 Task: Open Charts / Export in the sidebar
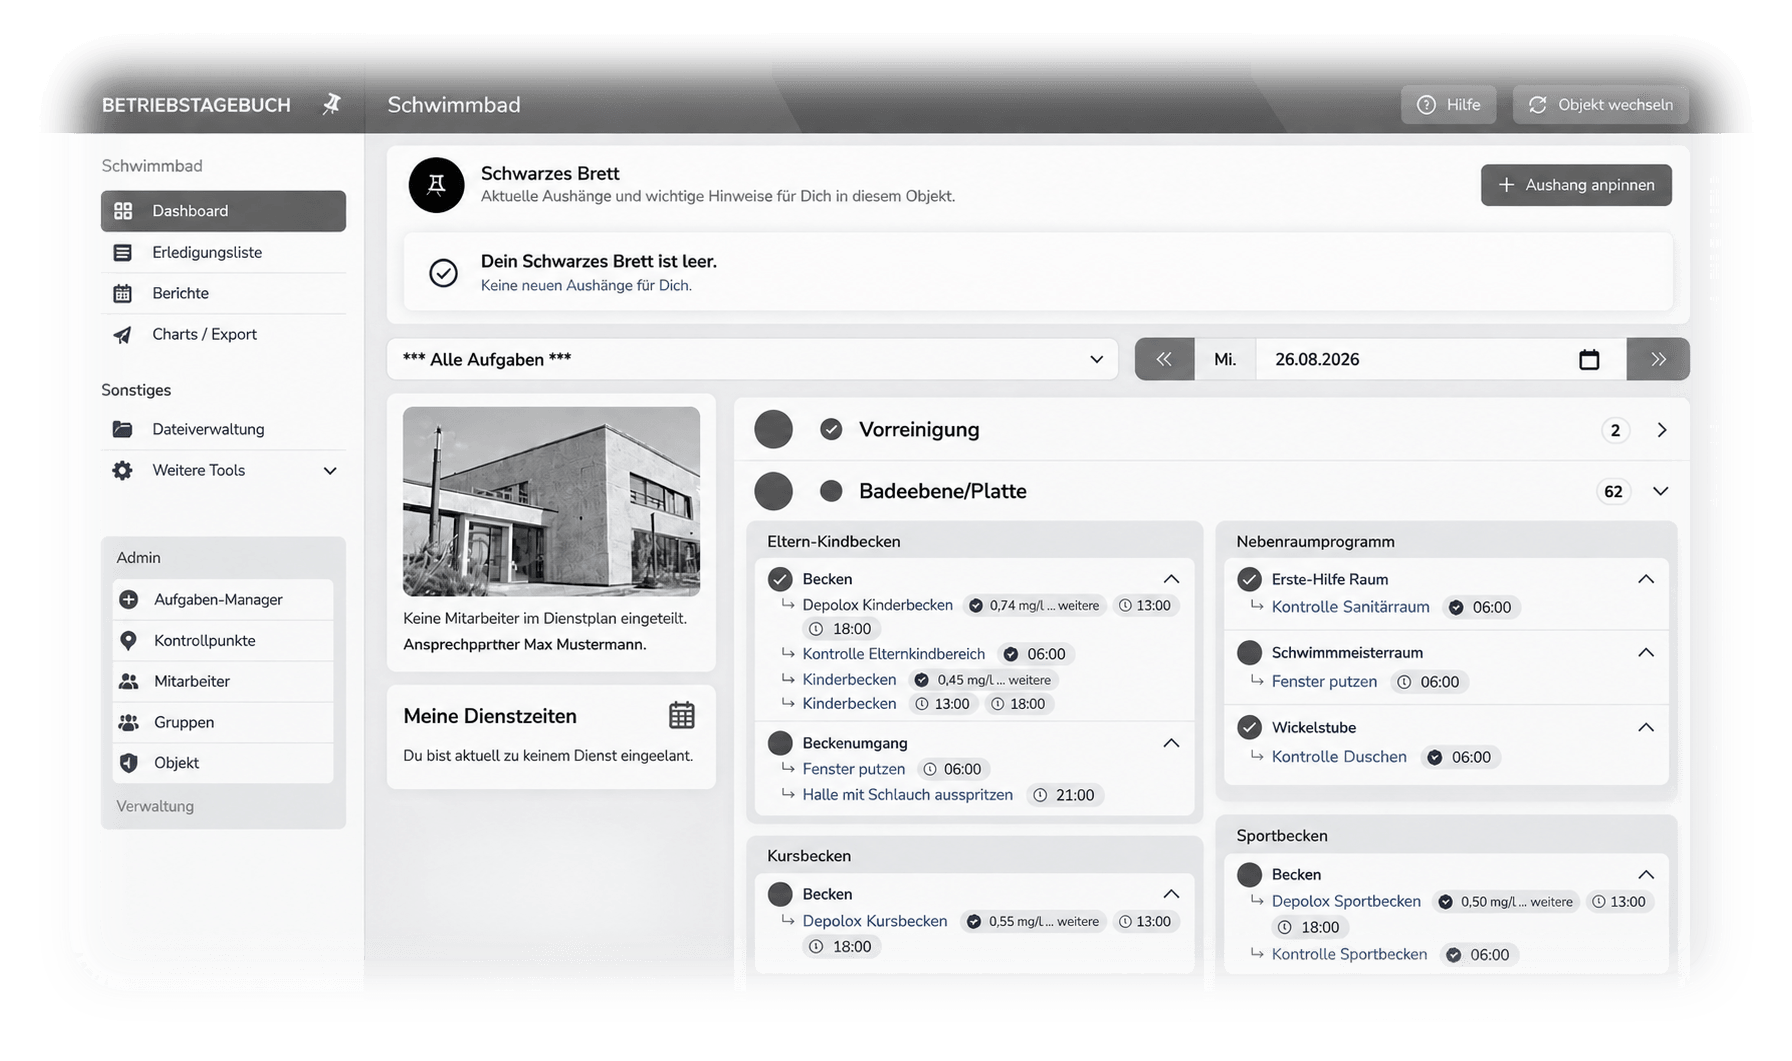coord(223,334)
